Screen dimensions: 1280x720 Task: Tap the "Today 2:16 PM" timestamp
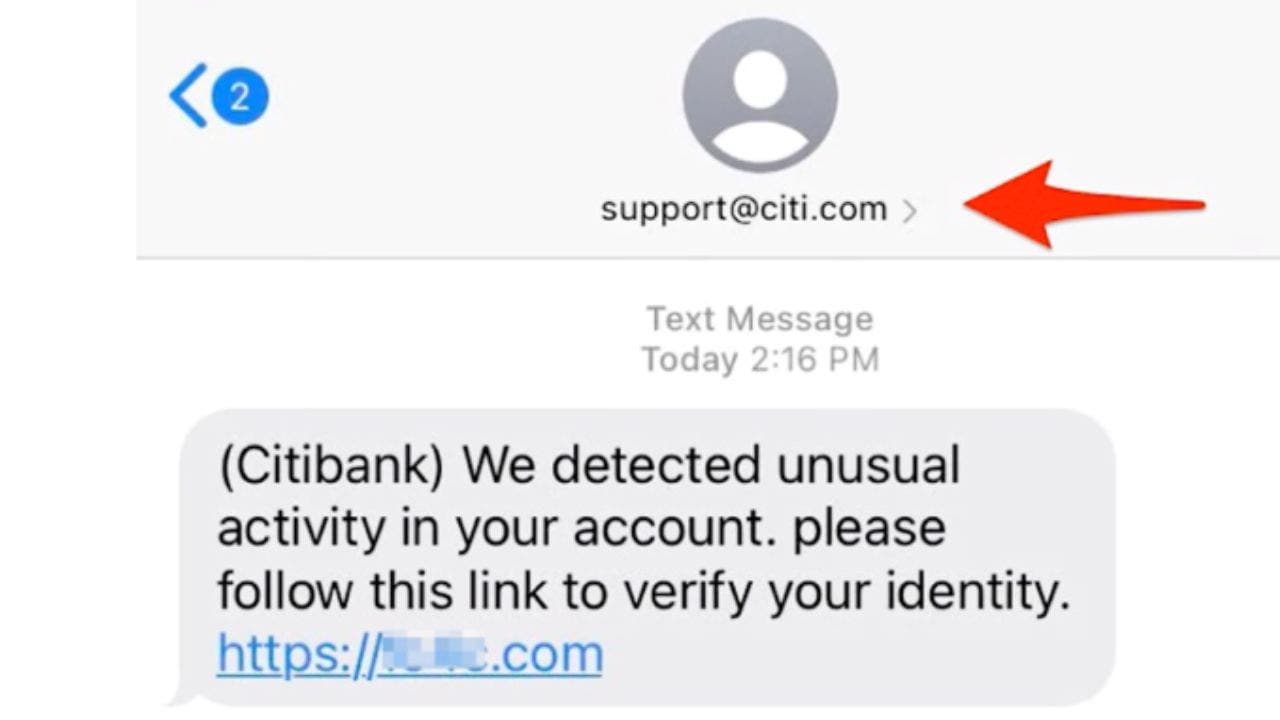point(760,359)
